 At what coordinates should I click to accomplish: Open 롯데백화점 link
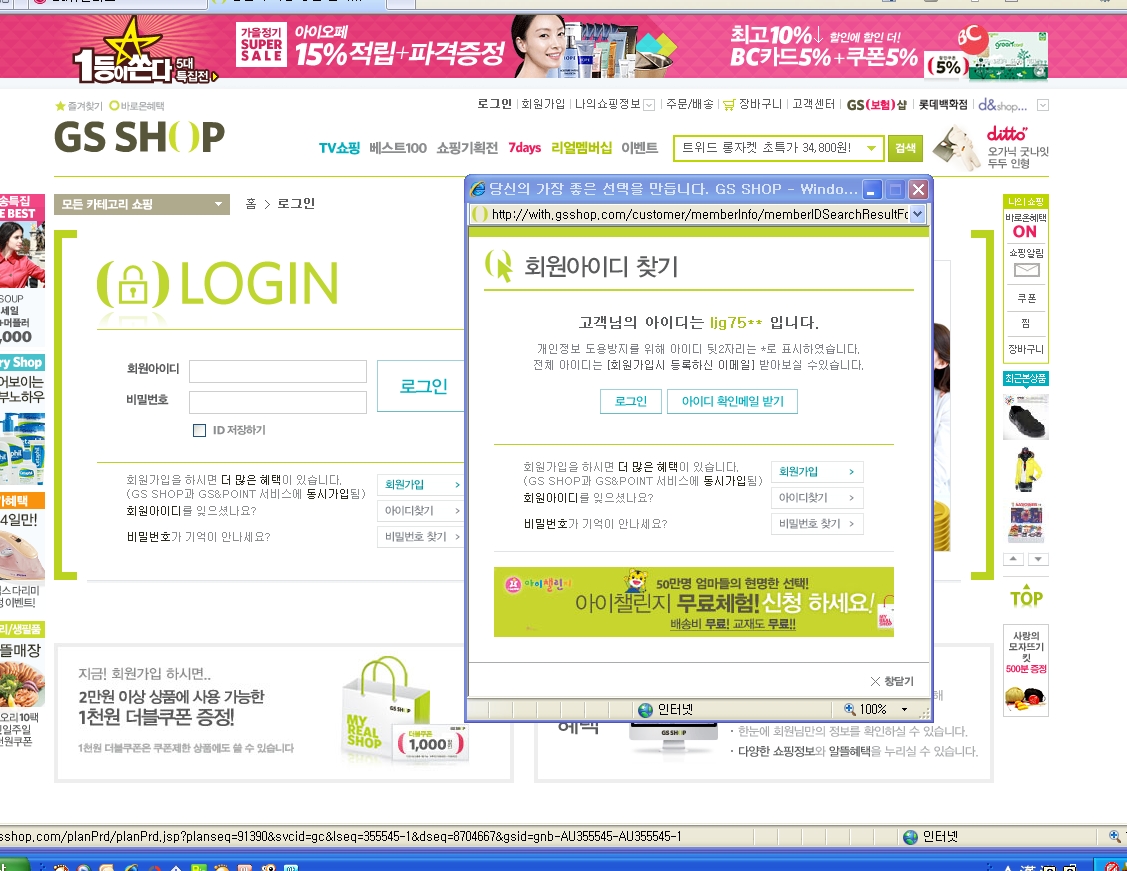(x=943, y=104)
